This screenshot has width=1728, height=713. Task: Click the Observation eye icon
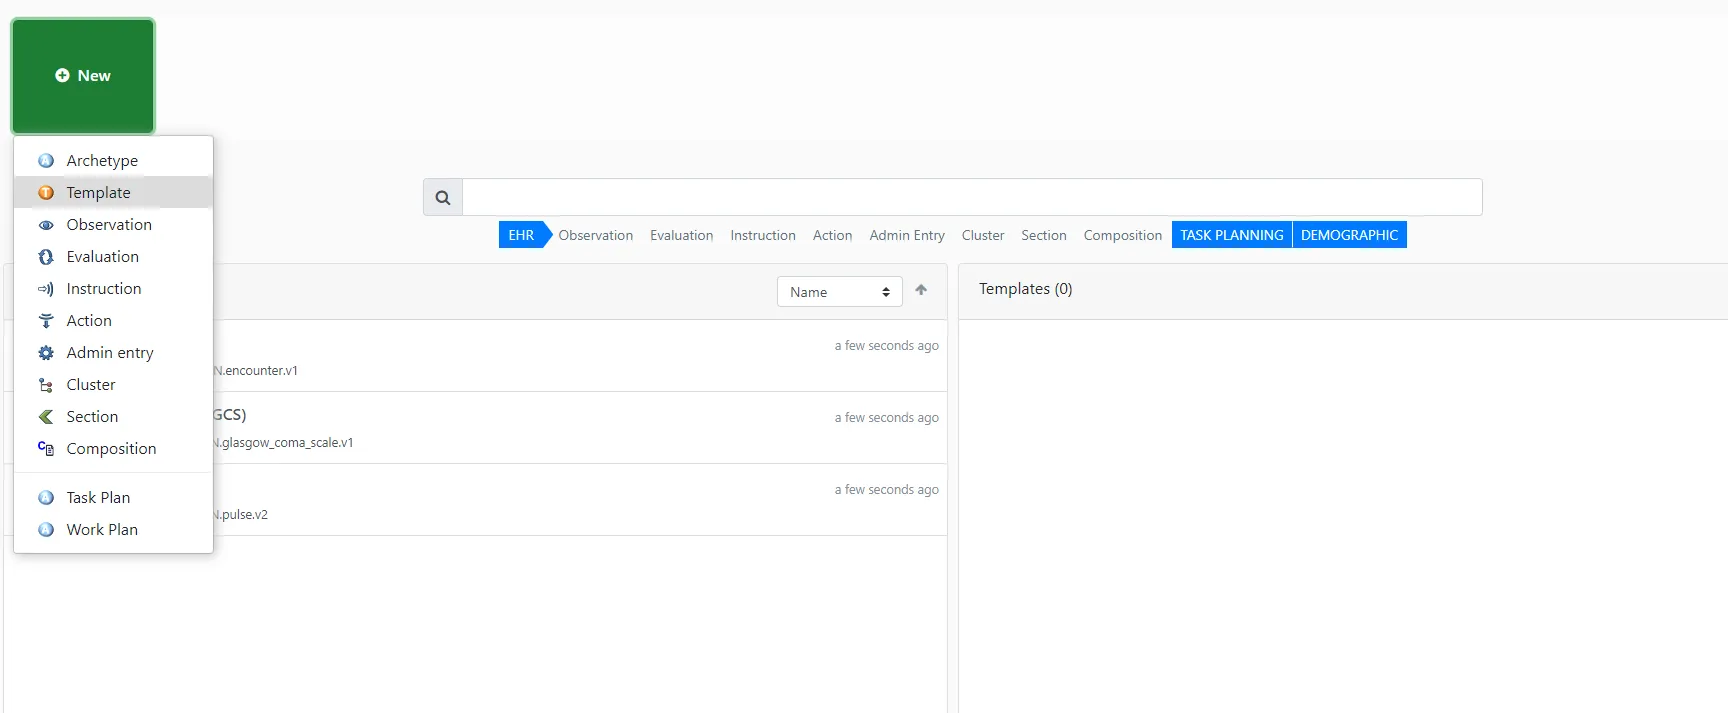click(46, 225)
